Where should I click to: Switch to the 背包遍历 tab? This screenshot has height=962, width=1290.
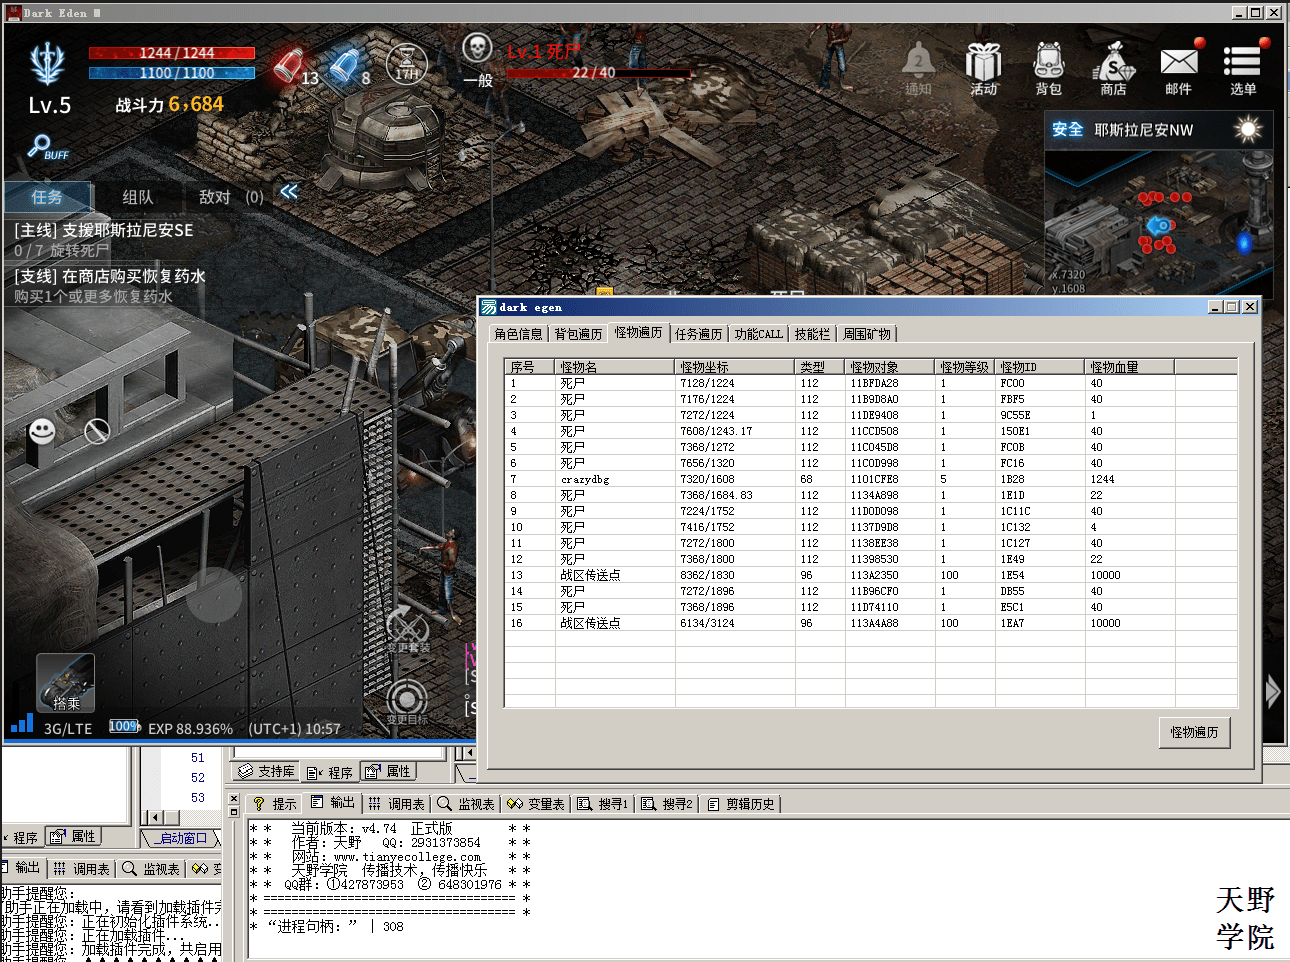[x=578, y=334]
